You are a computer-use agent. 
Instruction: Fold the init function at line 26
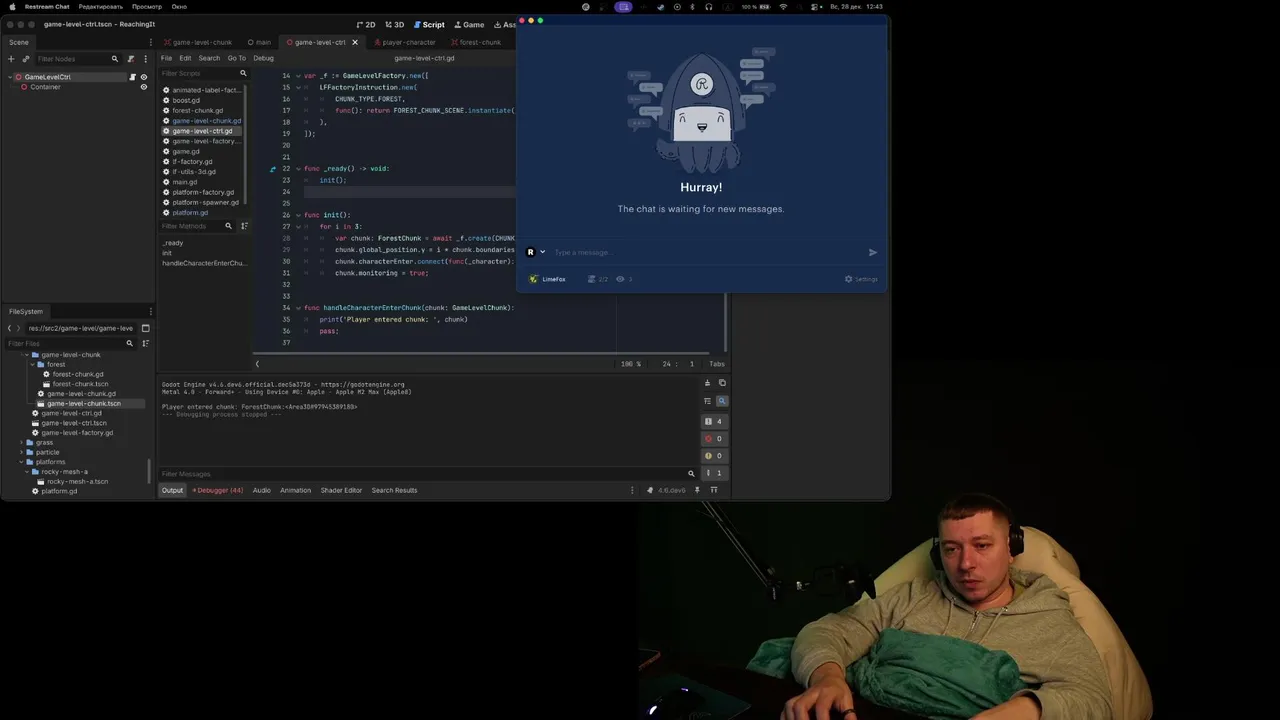(298, 215)
